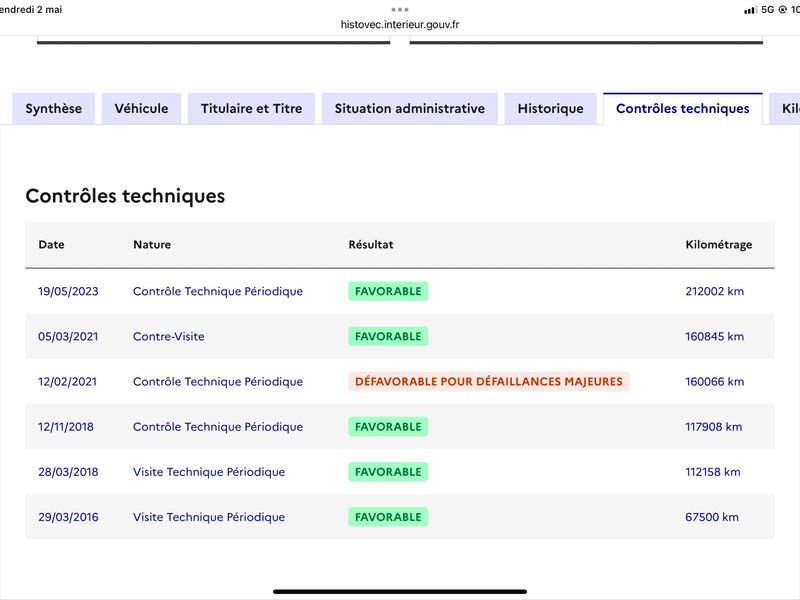Click FAVORABLE badge for 12/11/2018
Image resolution: width=800 pixels, height=600 pixels.
click(388, 427)
